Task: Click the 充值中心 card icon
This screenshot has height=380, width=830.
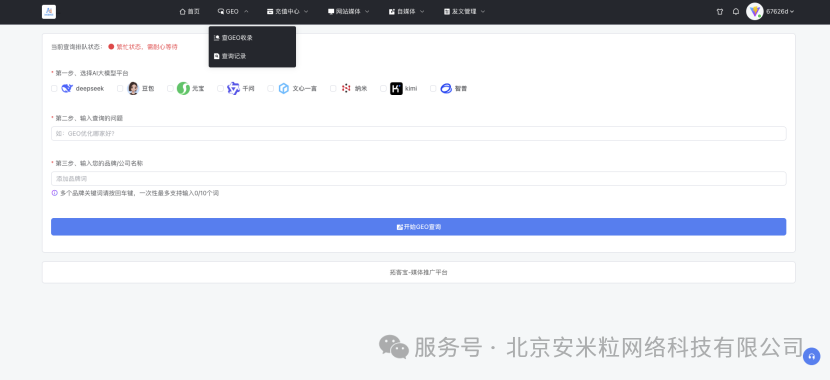Action: (x=270, y=12)
